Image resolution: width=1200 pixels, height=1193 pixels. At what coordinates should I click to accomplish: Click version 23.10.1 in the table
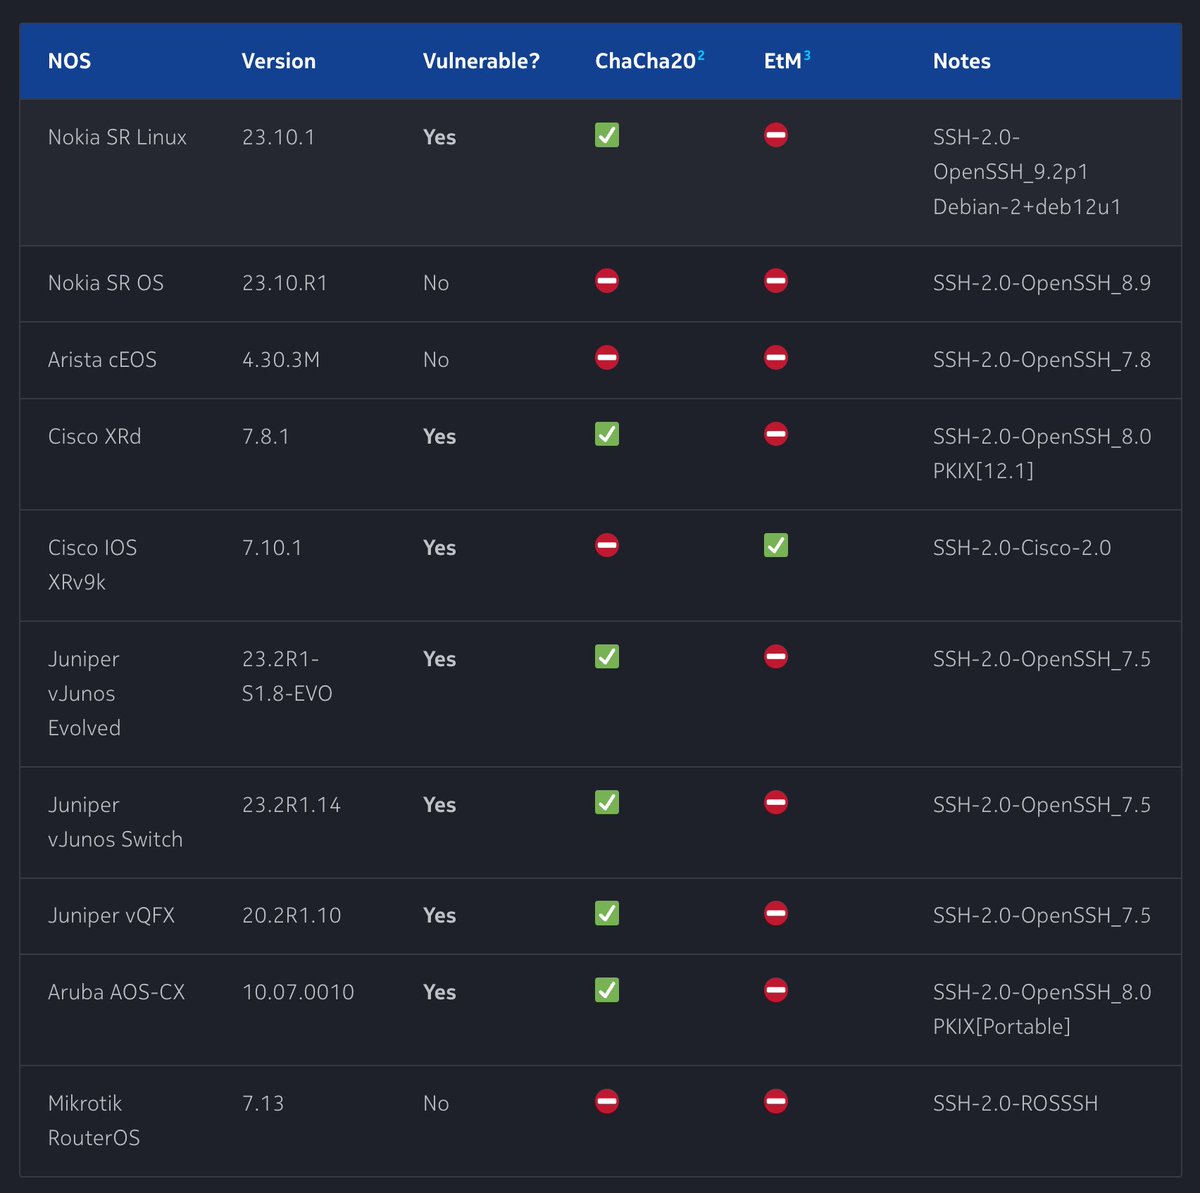coord(278,137)
